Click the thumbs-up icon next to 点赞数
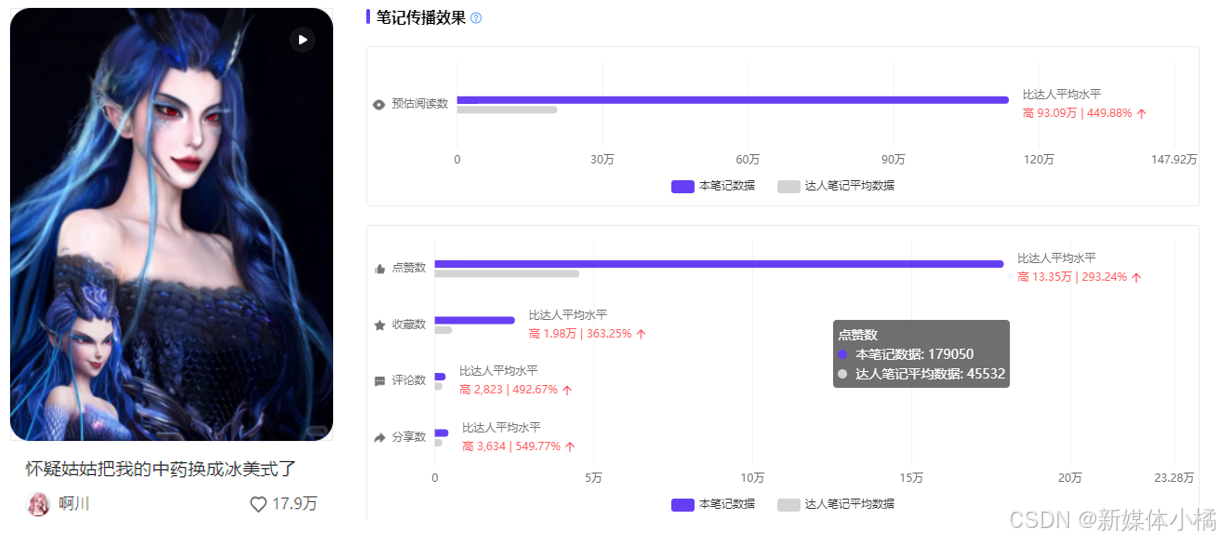 pyautogui.click(x=379, y=268)
